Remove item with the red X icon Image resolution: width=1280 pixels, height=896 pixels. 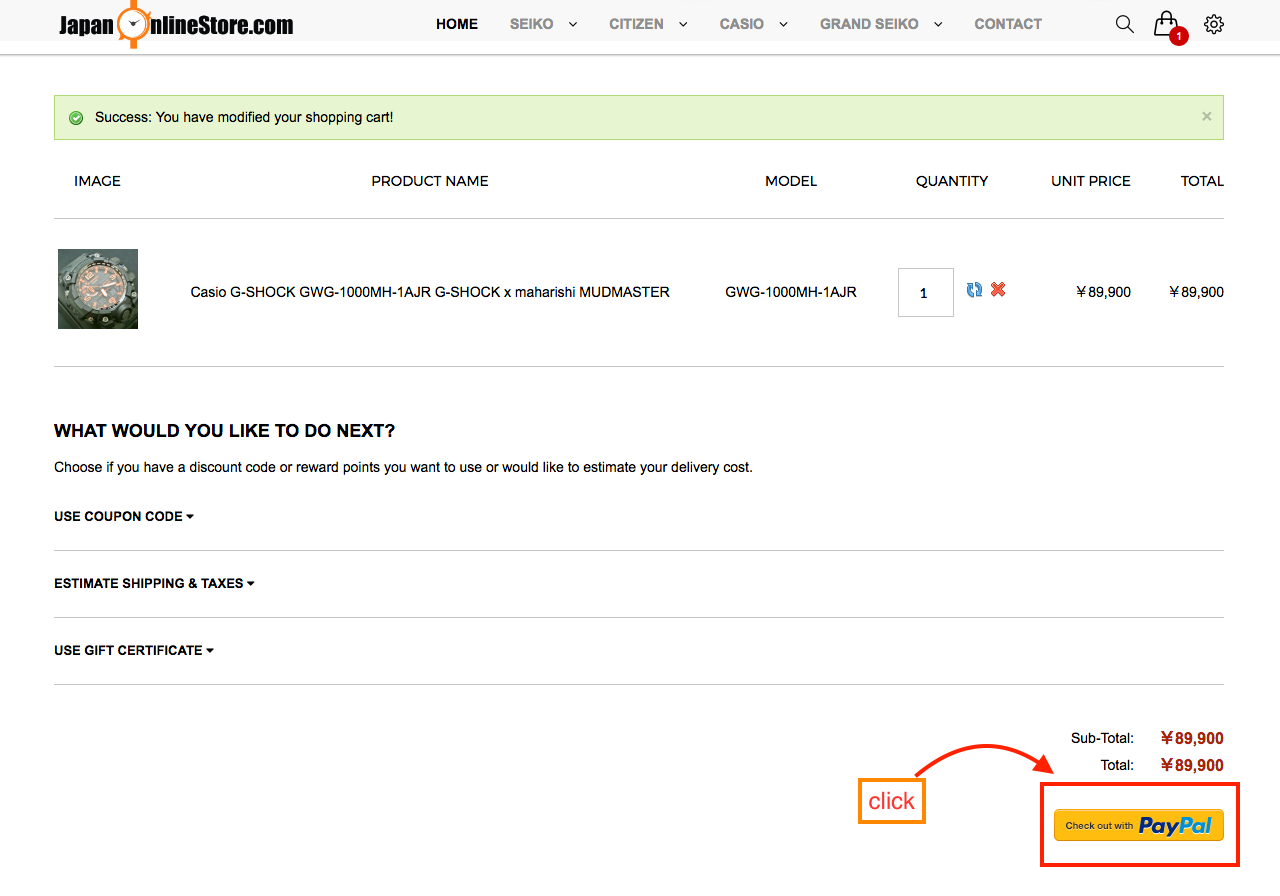tap(998, 289)
